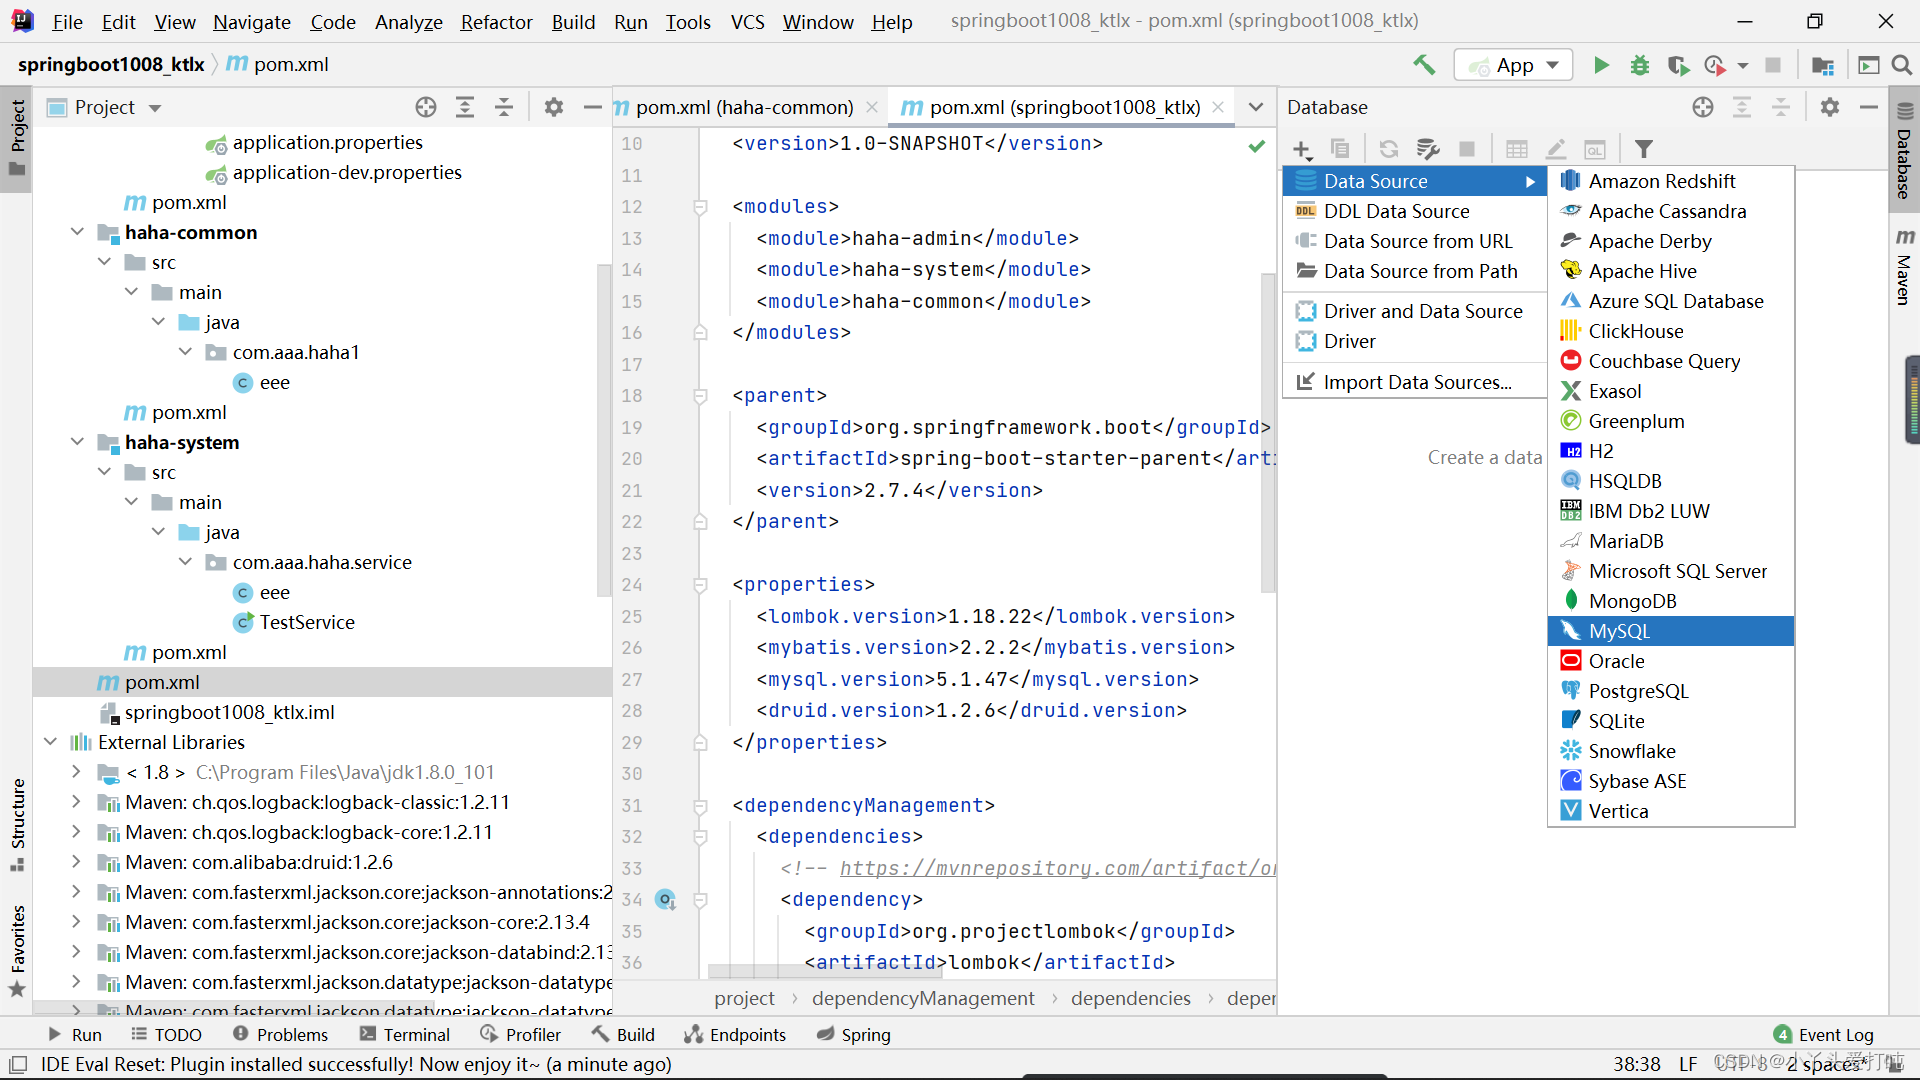
Task: Click the line separator LF indicator
Action: click(1688, 1064)
